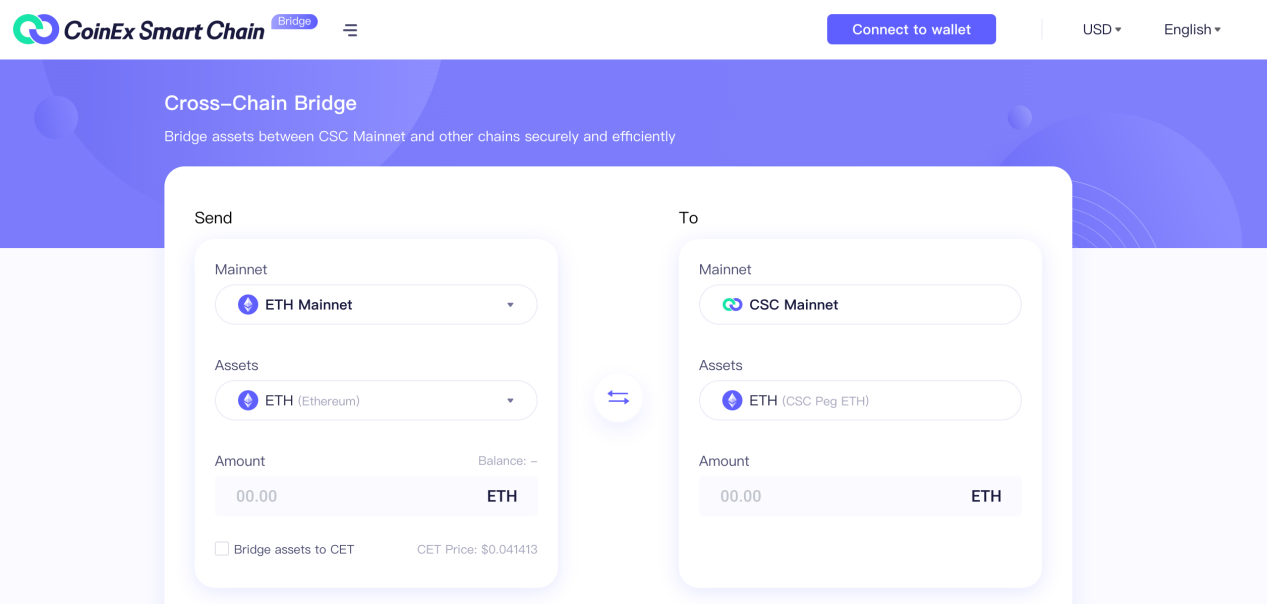The image size is (1267, 604).
Task: Click the Ethereum icon in Send Assets
Action: tap(248, 401)
